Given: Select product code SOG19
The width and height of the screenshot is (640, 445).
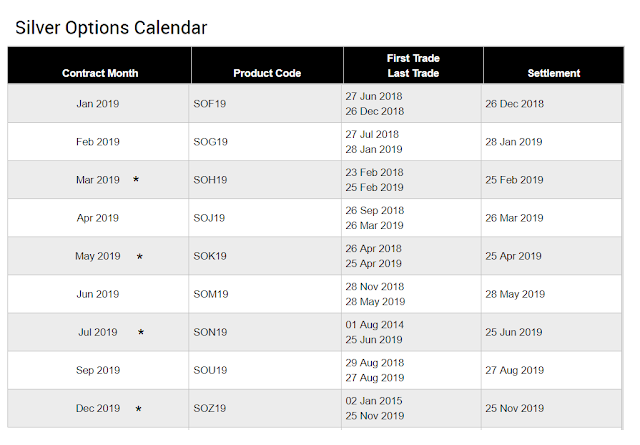Looking at the screenshot, I should pos(210,142).
